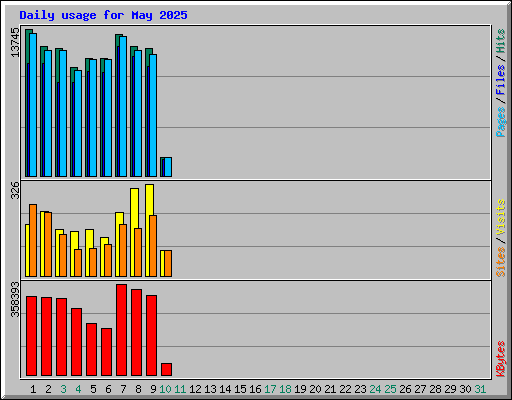Screen dimensions: 512x400
Task: Click the cyan pages bar for day 1
Action: tap(33, 105)
